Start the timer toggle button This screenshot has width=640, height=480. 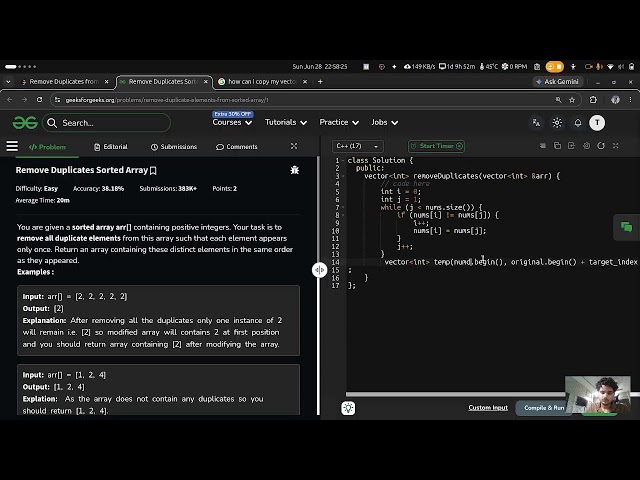436,146
